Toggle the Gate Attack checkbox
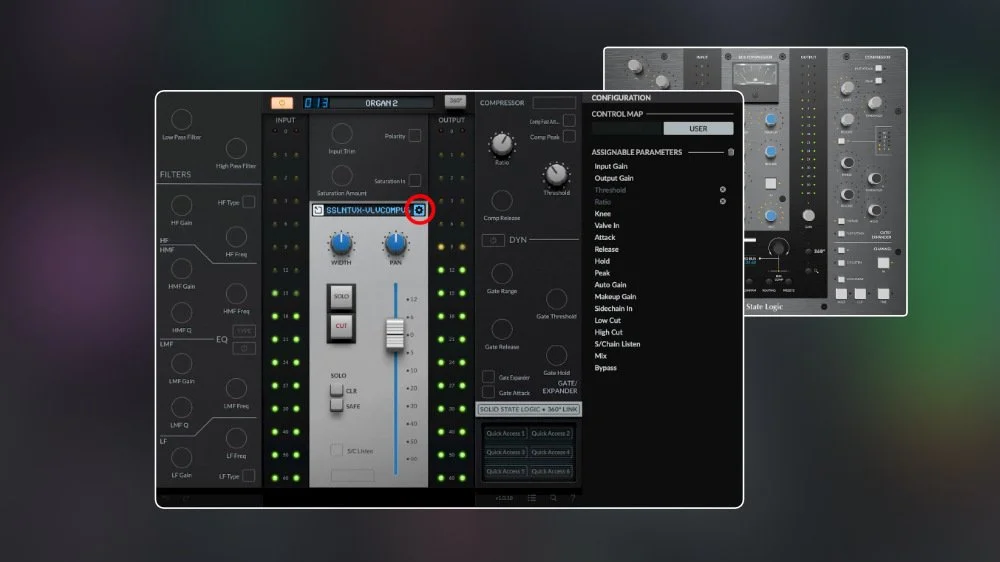Viewport: 1000px width, 562px height. coord(489,392)
